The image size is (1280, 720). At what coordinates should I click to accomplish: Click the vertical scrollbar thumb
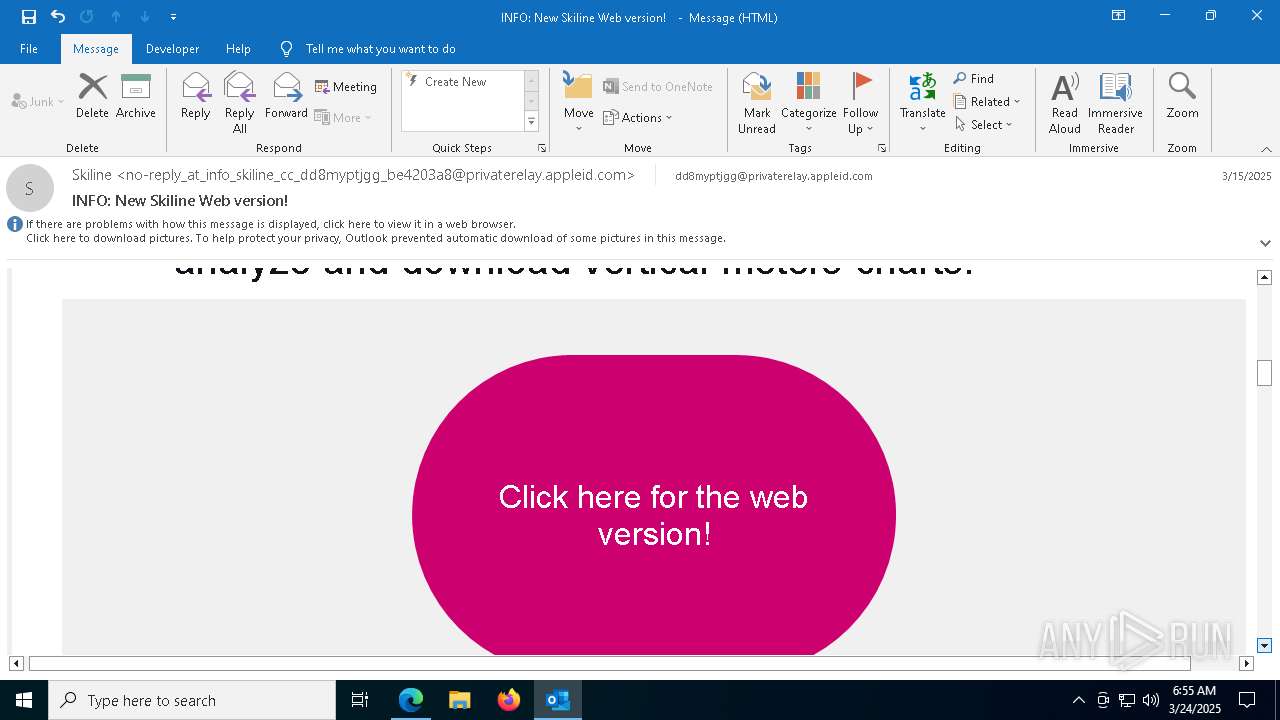(1264, 372)
